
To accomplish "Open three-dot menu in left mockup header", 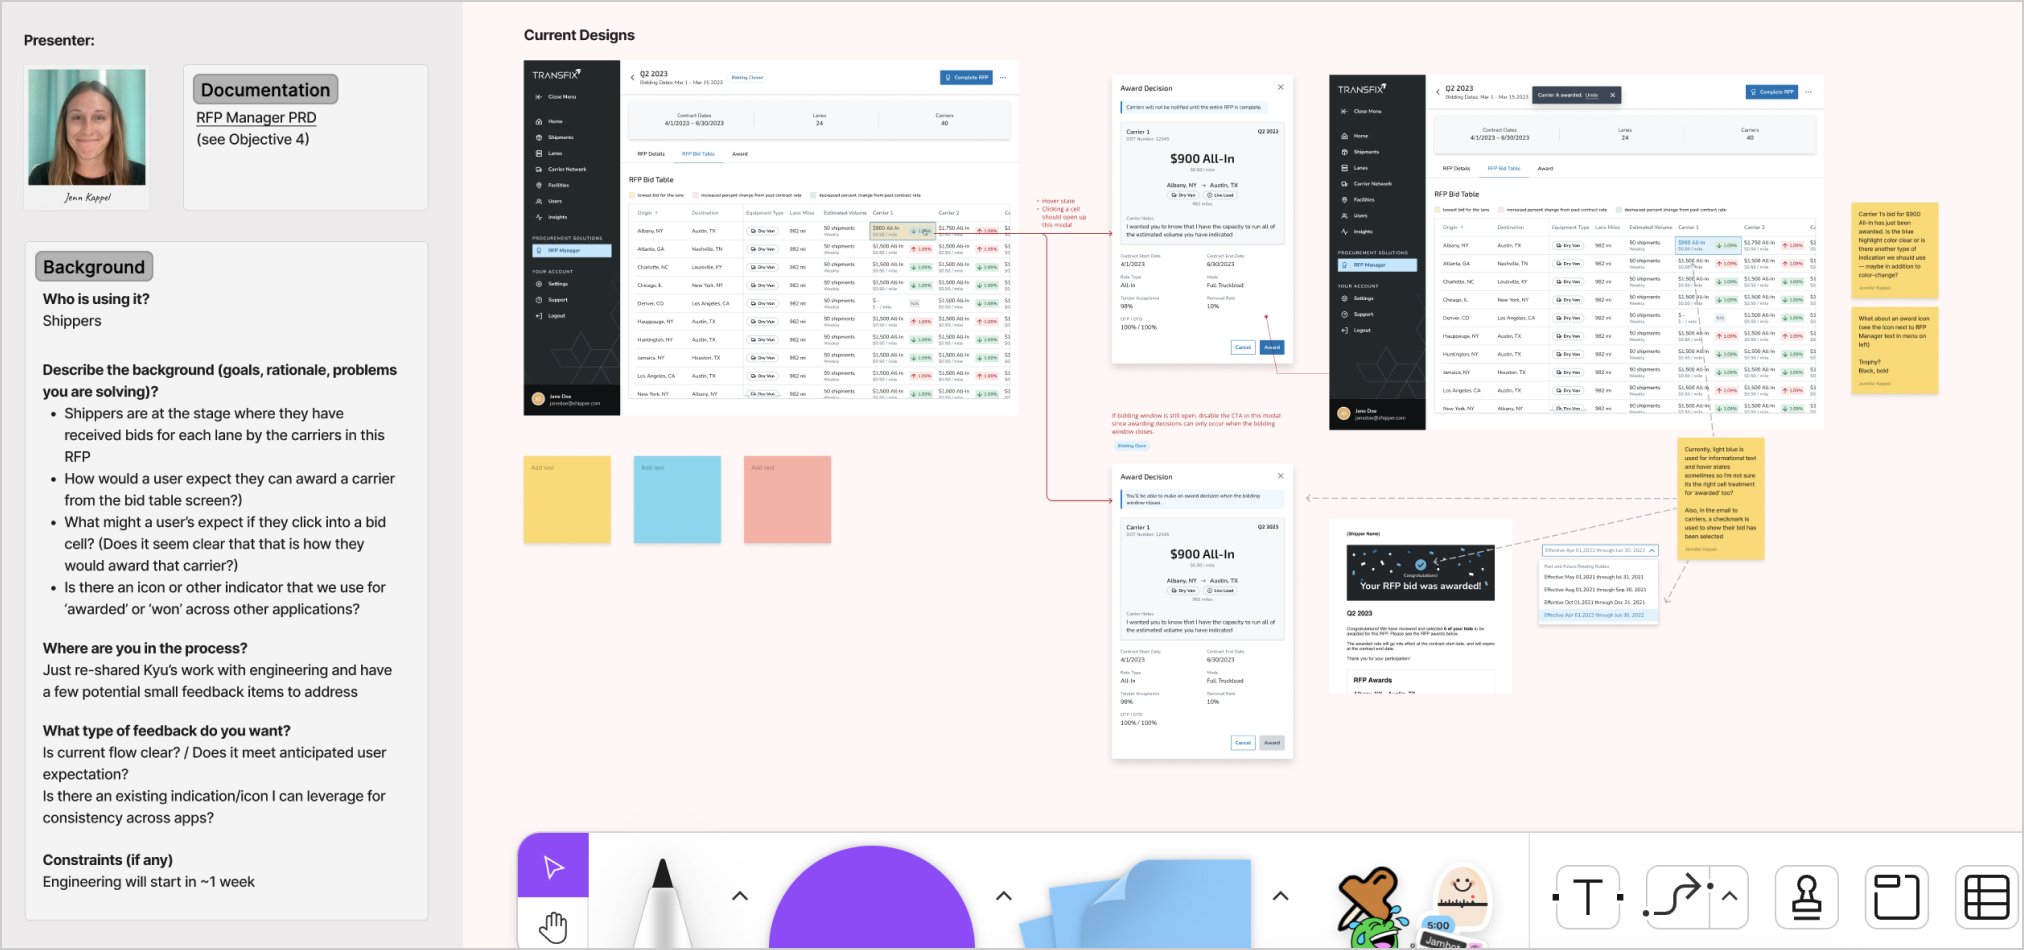I will (x=1003, y=77).
